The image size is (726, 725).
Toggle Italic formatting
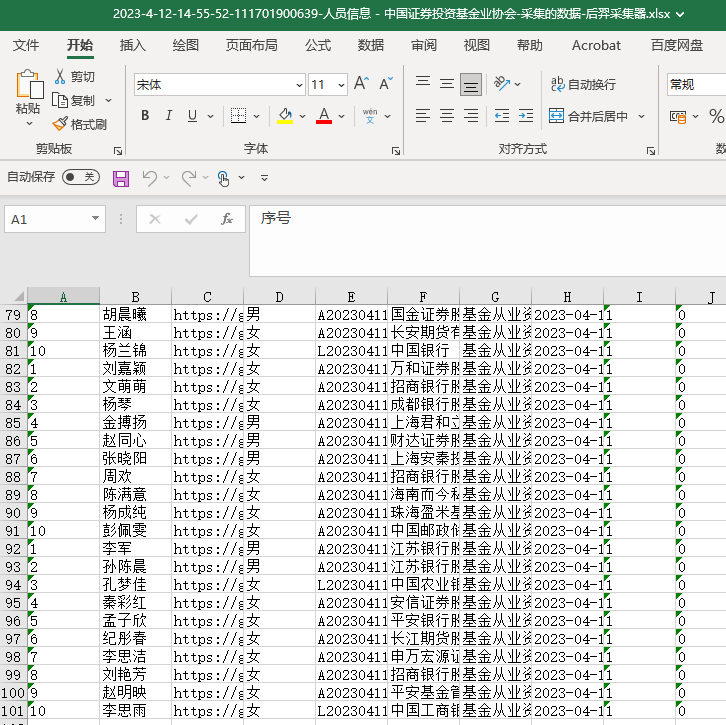pyautogui.click(x=169, y=116)
